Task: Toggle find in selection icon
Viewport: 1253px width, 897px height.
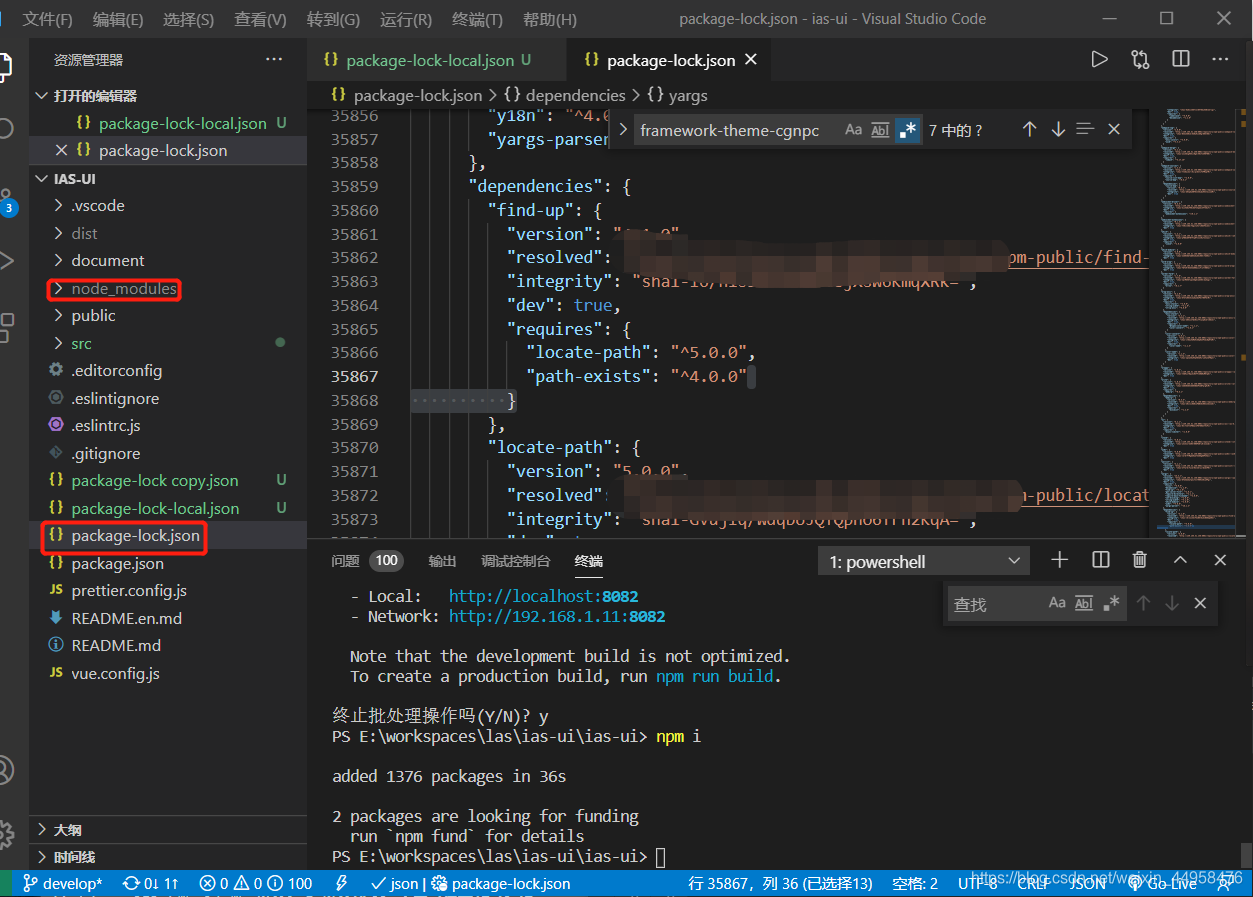Action: pos(1085,130)
